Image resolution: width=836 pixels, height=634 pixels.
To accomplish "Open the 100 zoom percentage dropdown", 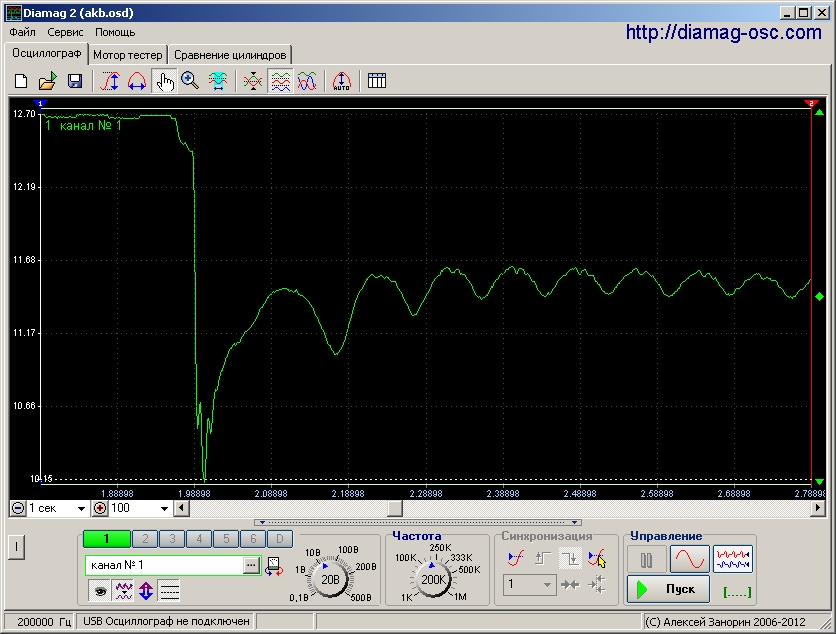I will (x=164, y=509).
